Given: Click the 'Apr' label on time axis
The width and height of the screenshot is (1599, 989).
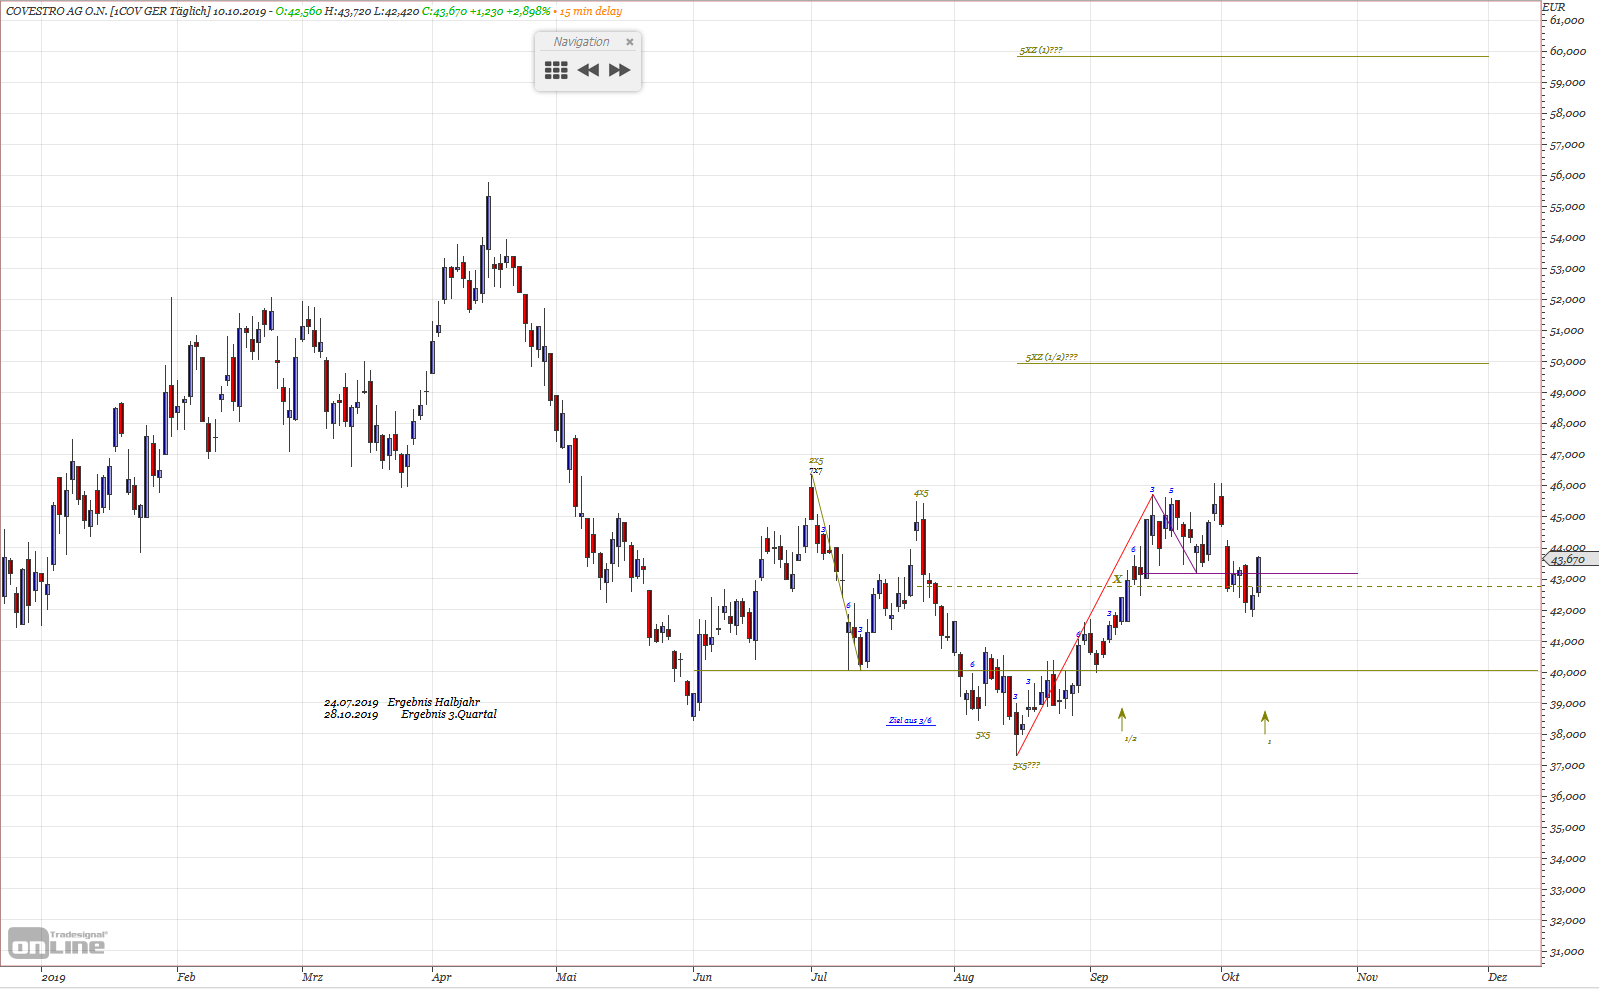Looking at the screenshot, I should pos(442,977).
